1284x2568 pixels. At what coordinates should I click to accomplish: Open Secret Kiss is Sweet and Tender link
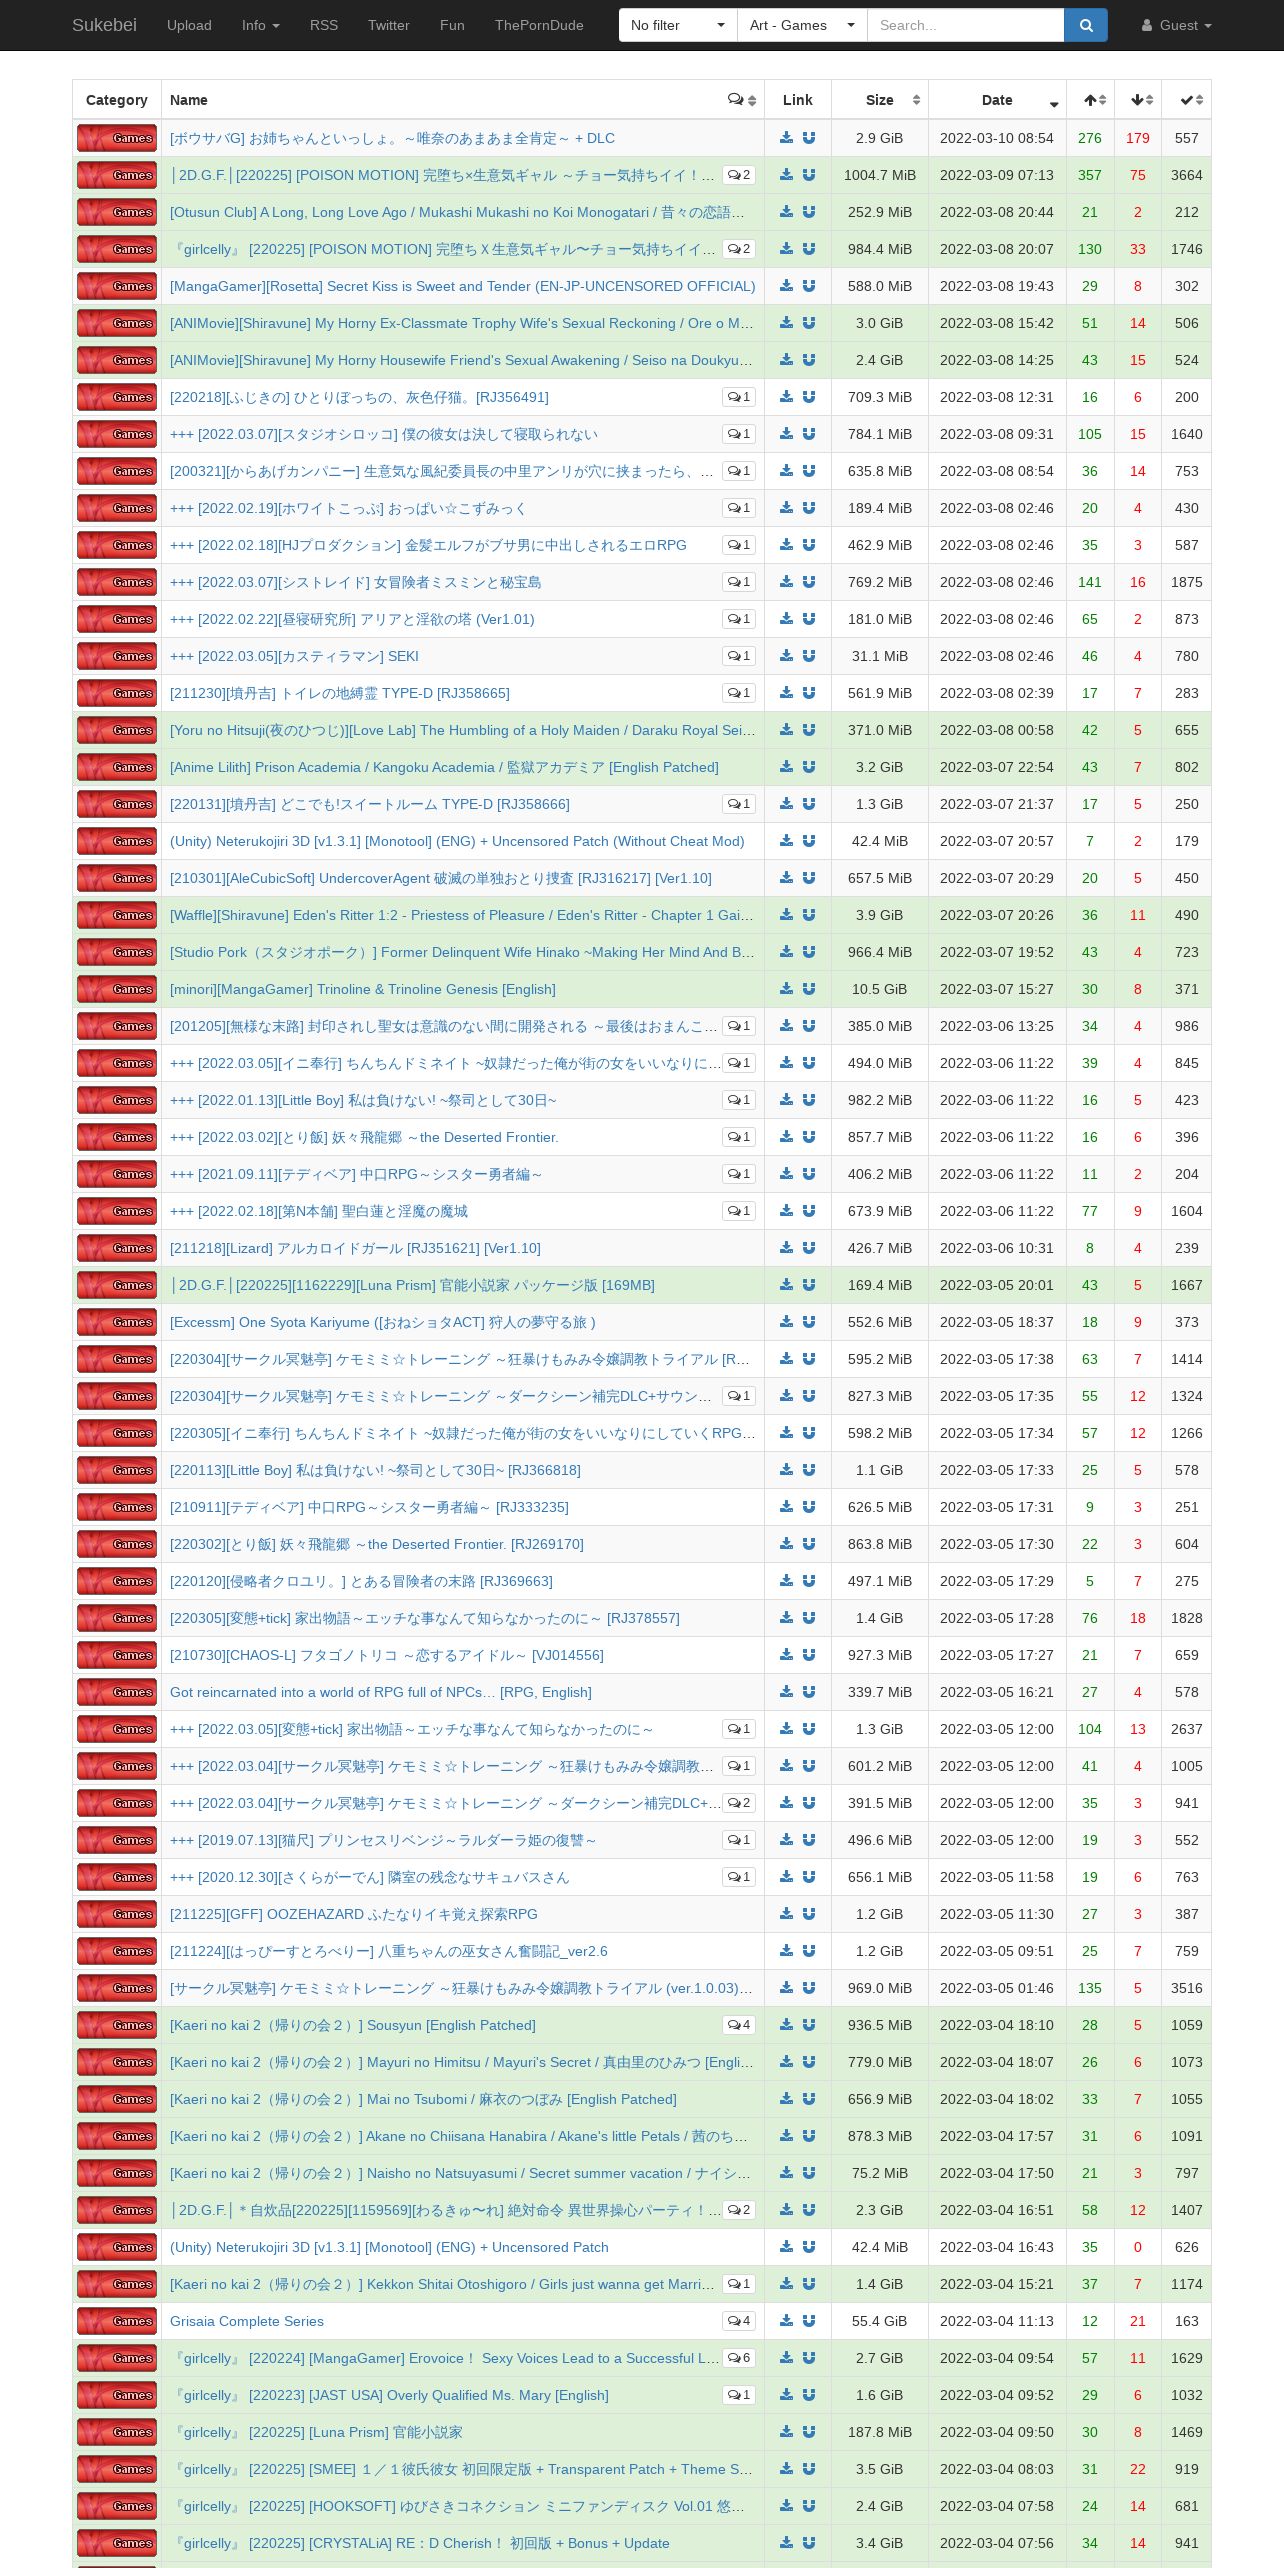tap(463, 286)
